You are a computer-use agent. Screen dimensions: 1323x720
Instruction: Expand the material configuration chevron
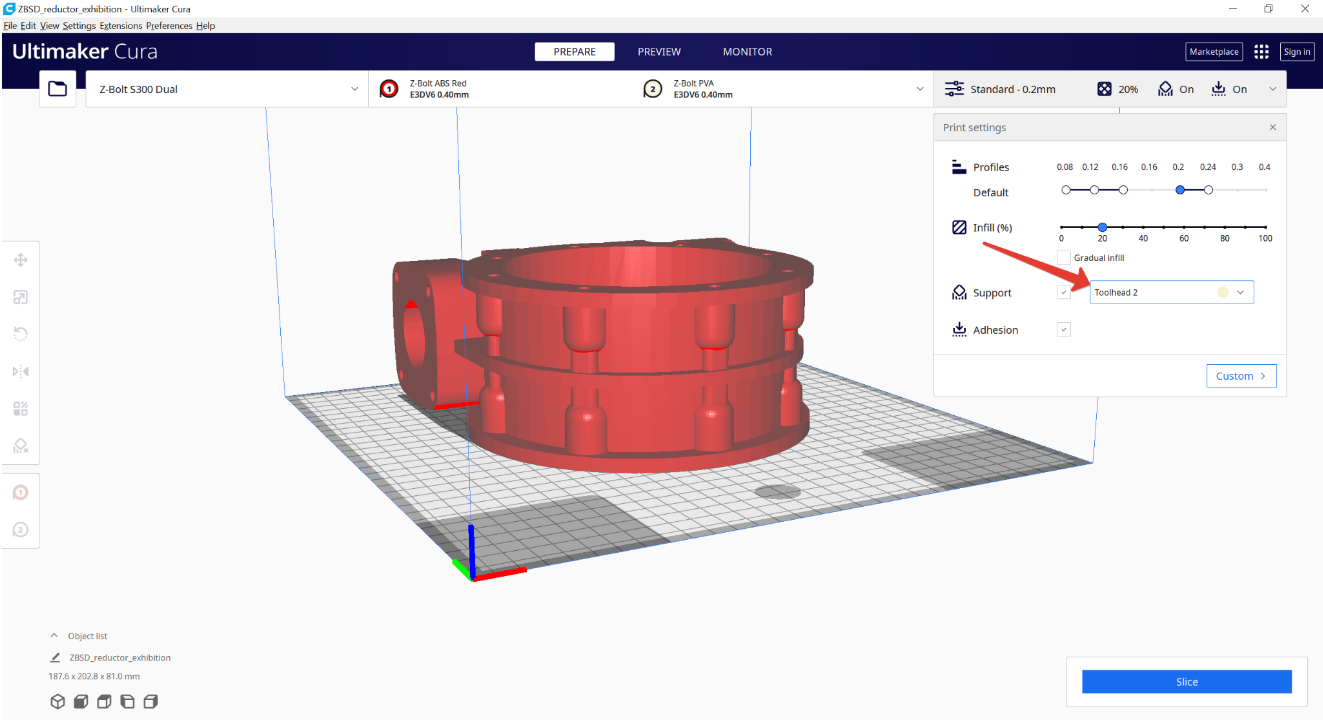tap(920, 89)
